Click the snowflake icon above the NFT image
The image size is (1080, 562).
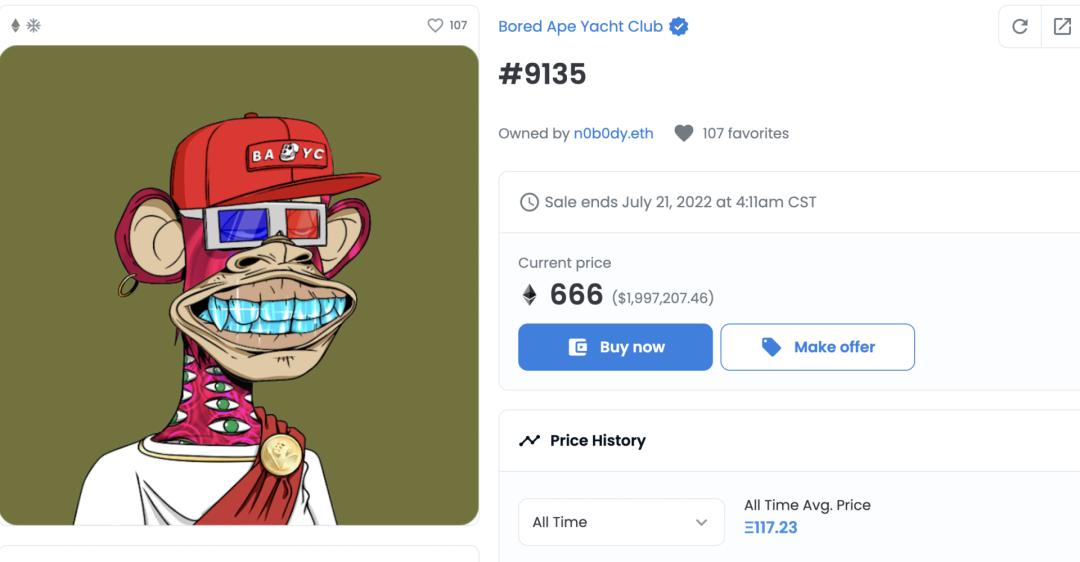pyautogui.click(x=33, y=25)
